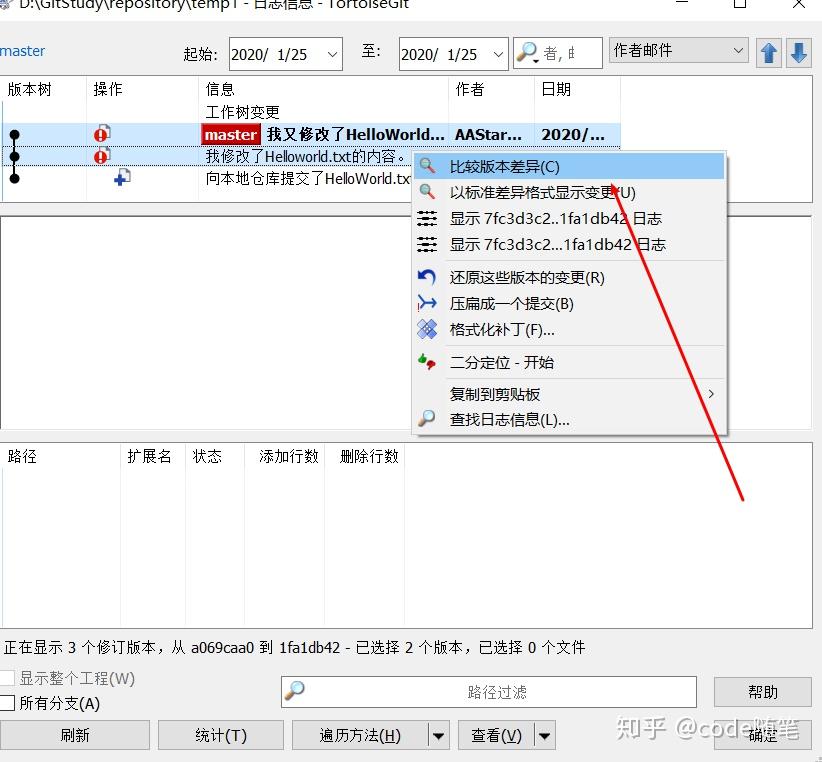822x762 pixels.
Task: Choose 压扁成一个提交(B)
Action: coord(569,303)
